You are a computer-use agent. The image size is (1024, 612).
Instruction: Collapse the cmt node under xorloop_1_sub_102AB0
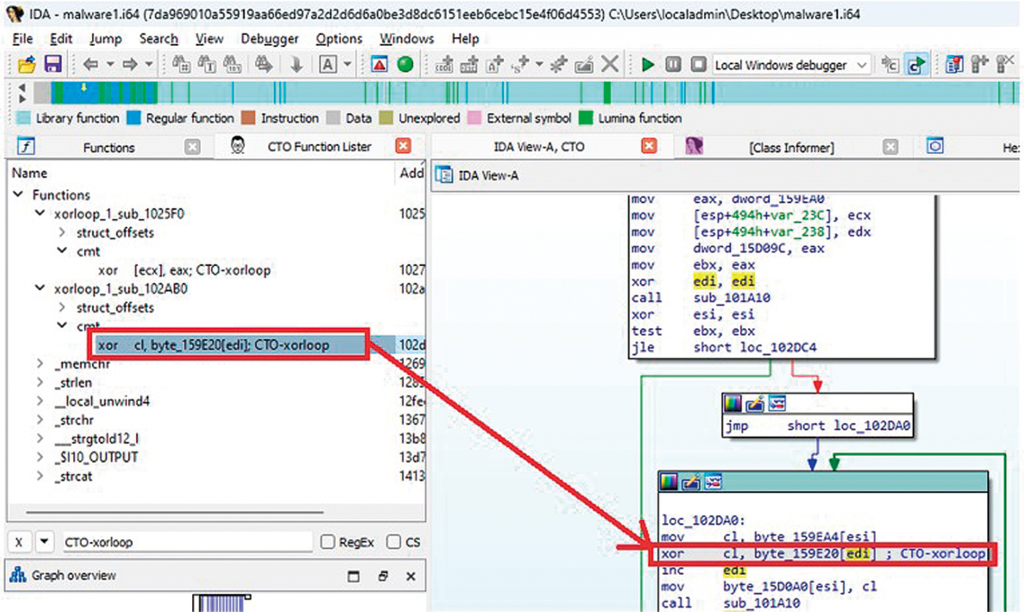coord(62,325)
